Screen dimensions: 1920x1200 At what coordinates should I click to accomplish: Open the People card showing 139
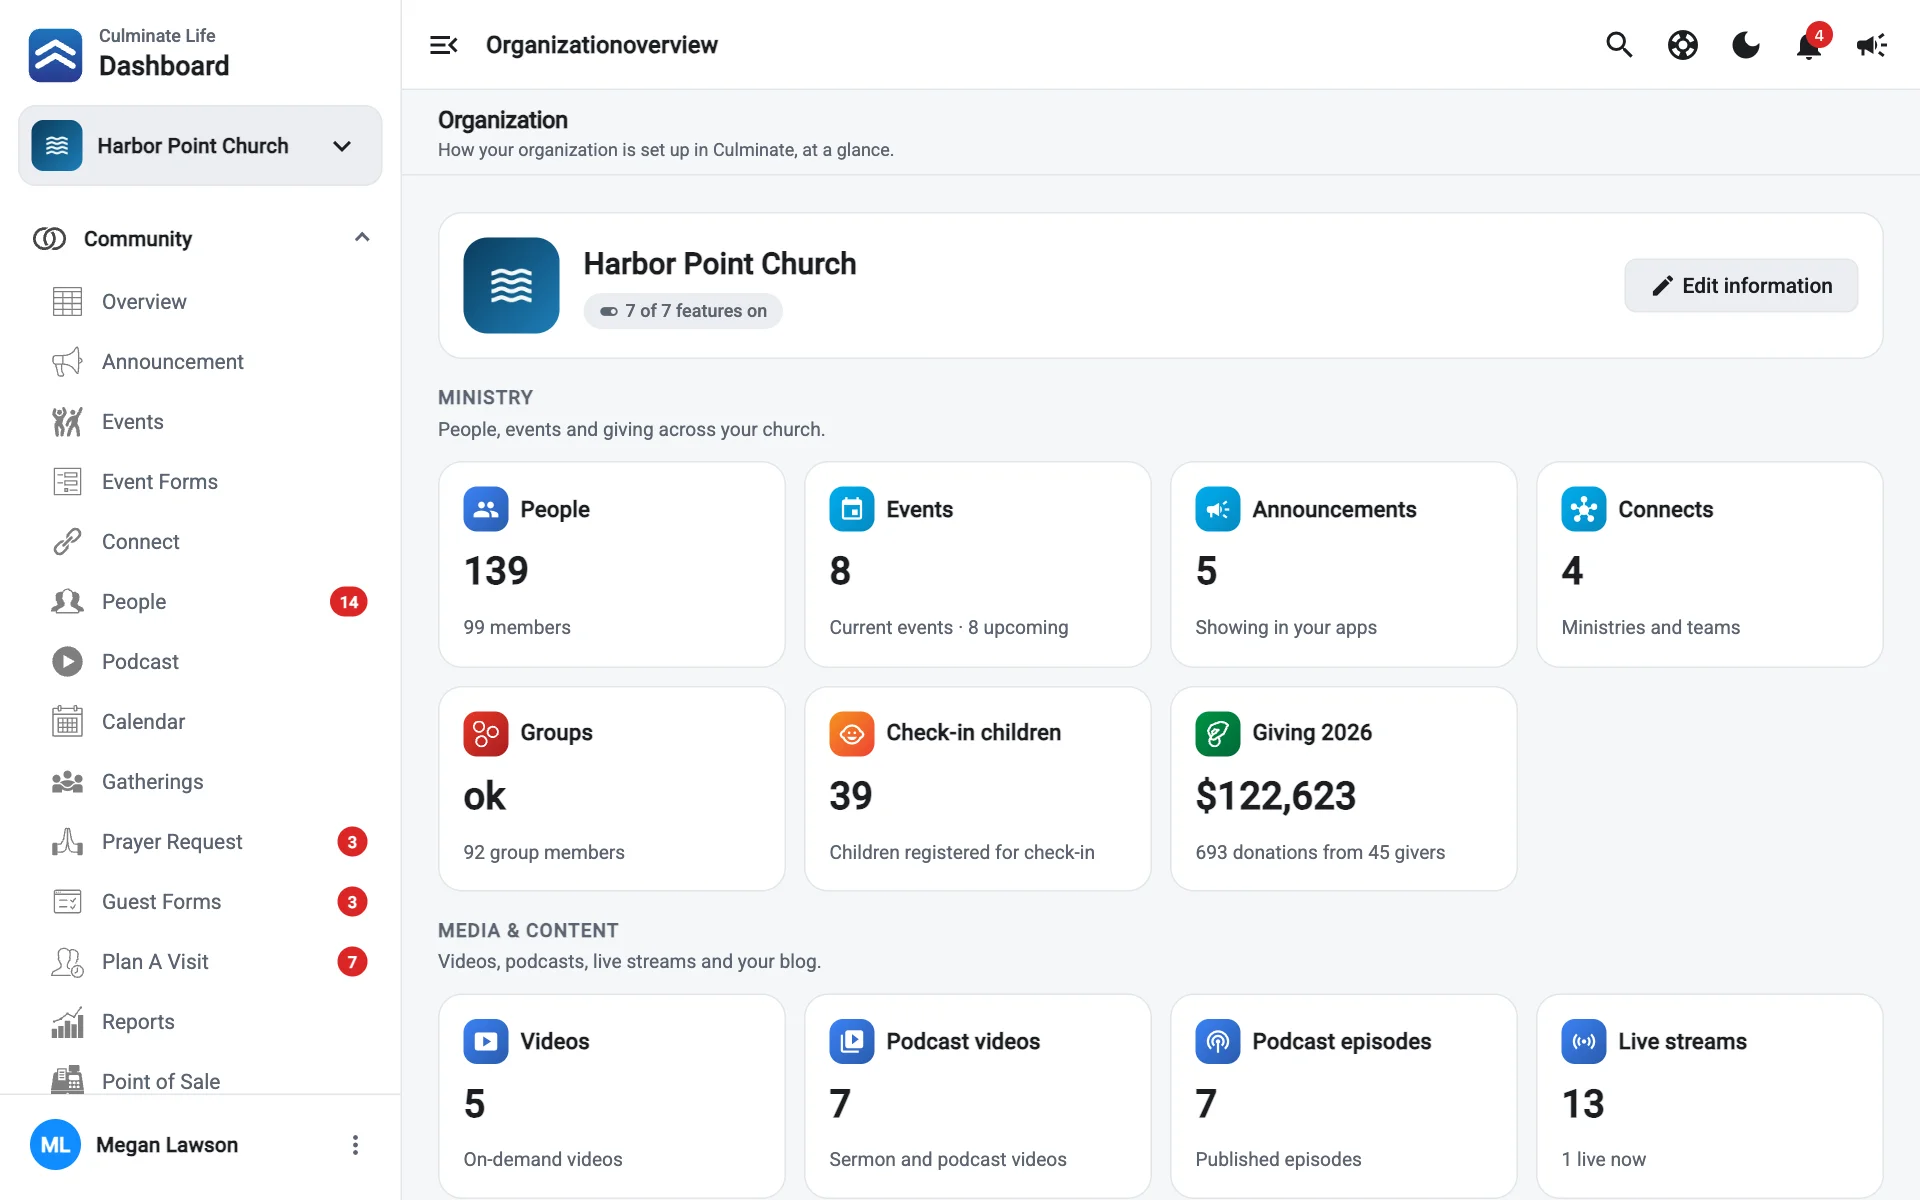click(x=612, y=564)
